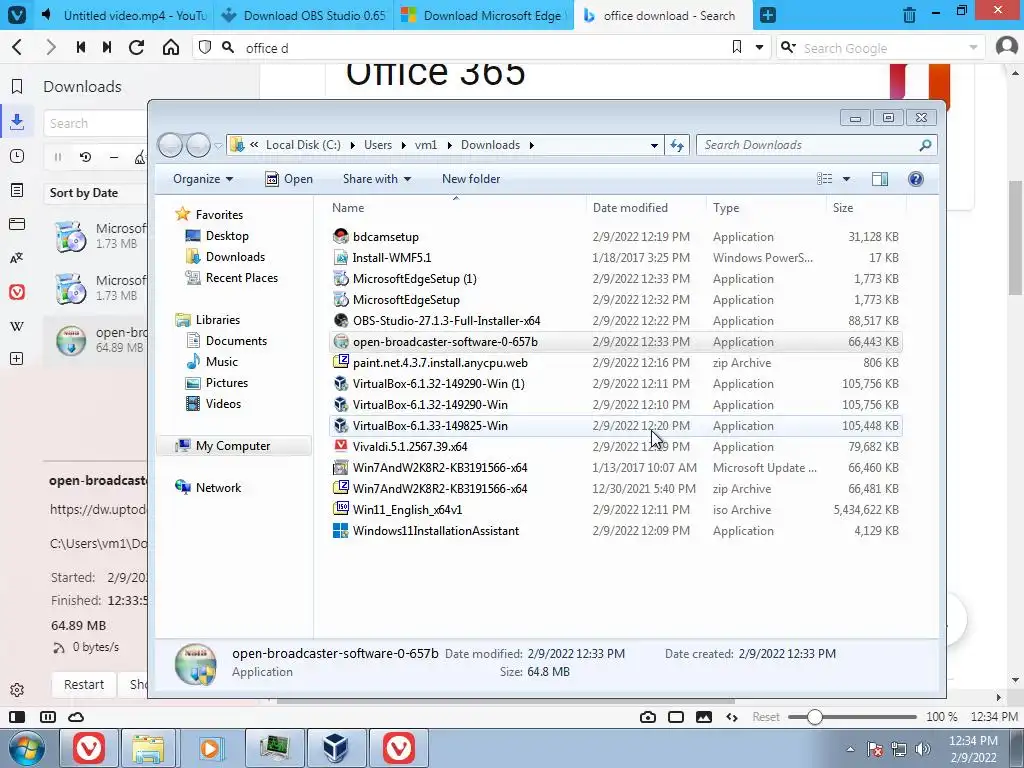
Task: Switch to Download OBS Studio tab
Action: [x=303, y=15]
